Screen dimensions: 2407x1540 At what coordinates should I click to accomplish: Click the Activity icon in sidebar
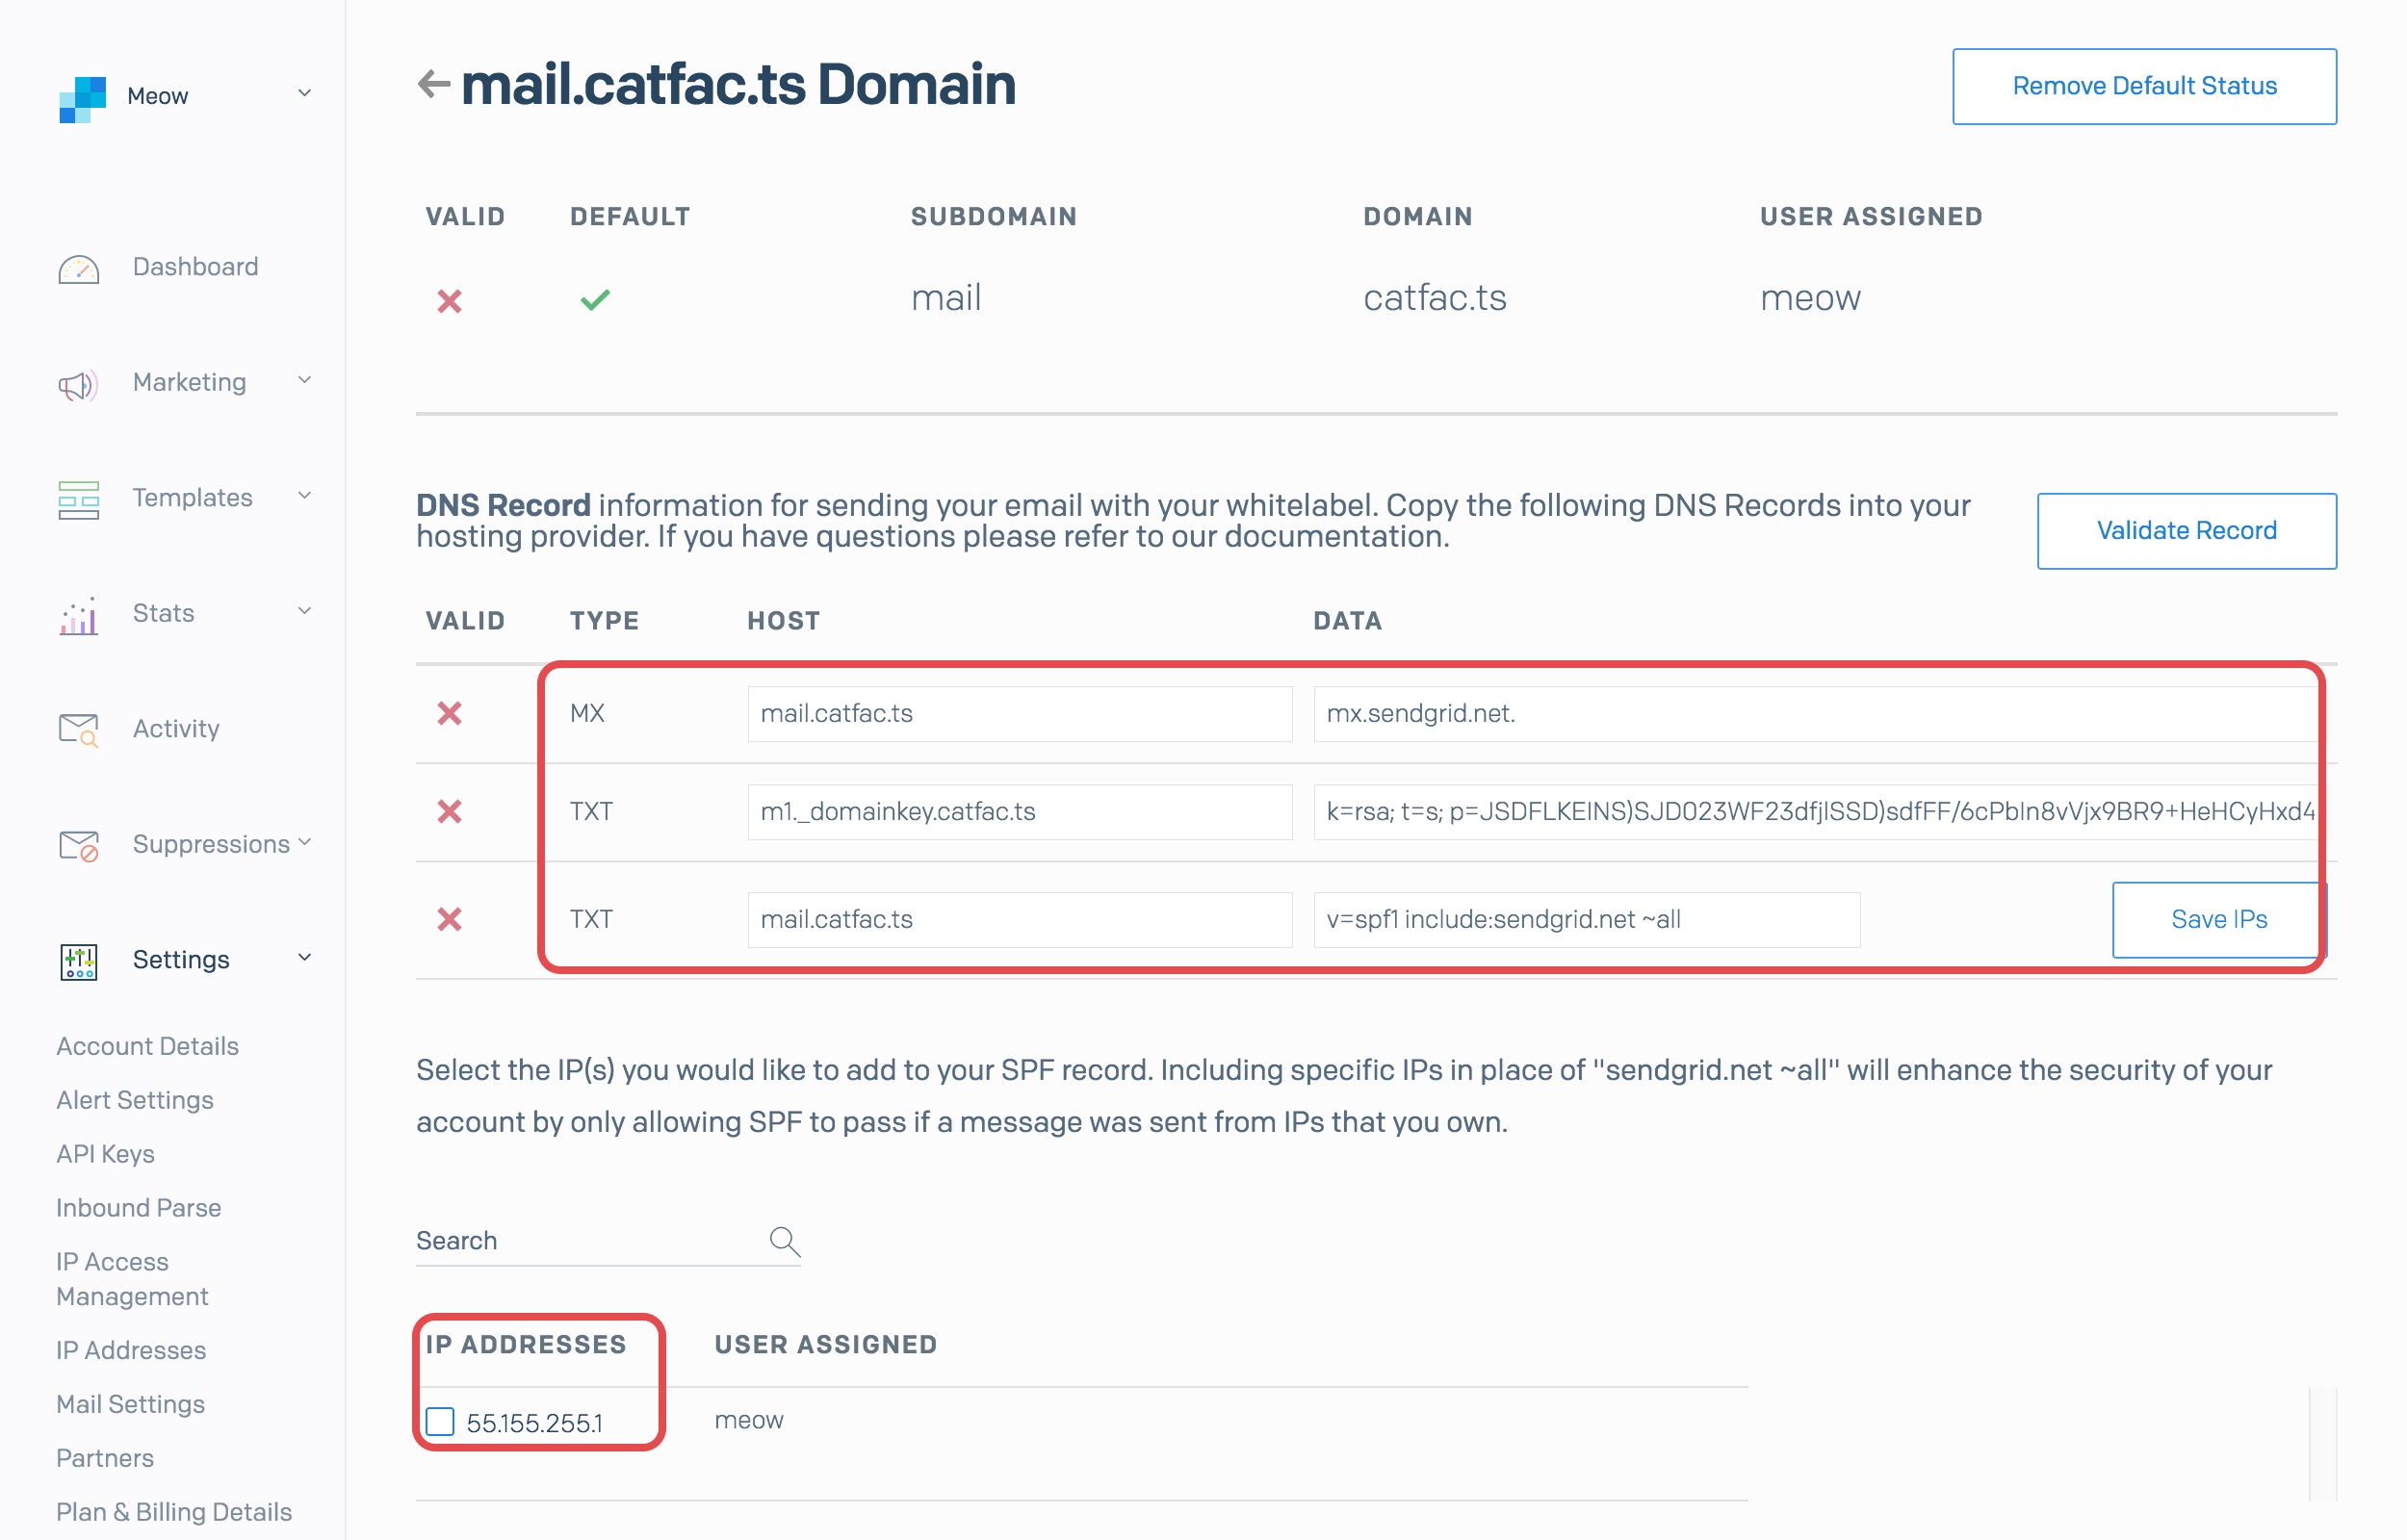point(75,728)
